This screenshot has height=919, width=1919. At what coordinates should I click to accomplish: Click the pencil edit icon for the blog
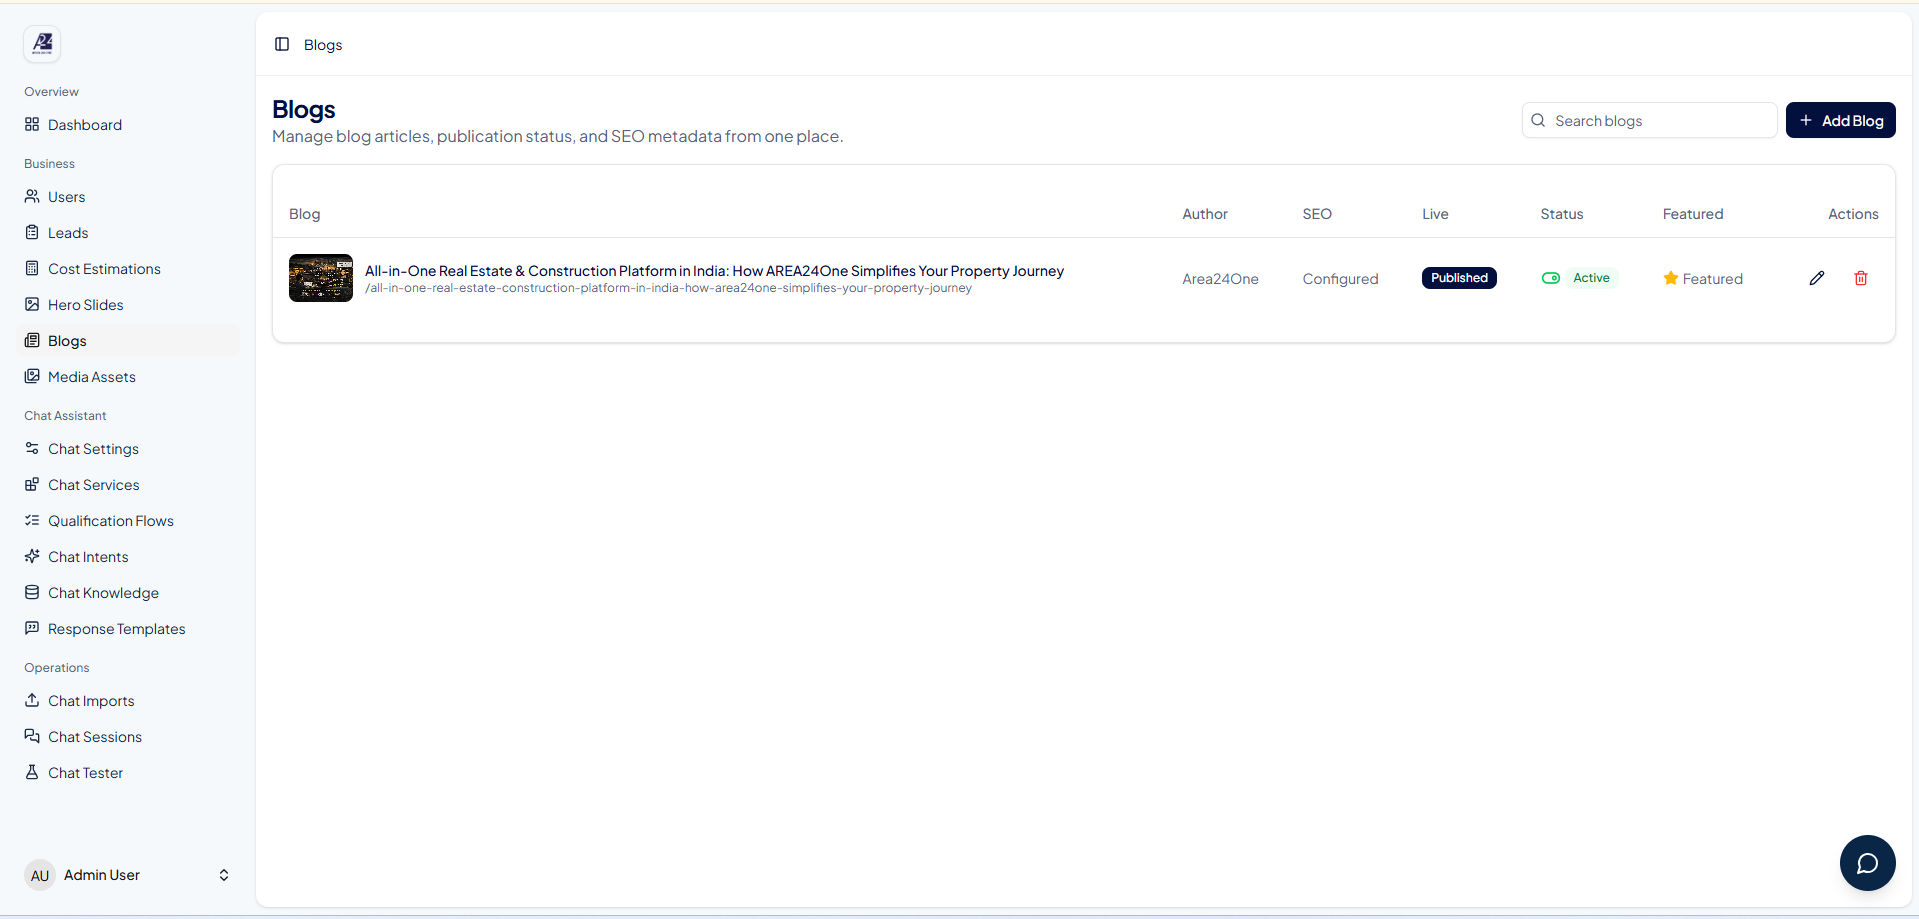pos(1817,278)
